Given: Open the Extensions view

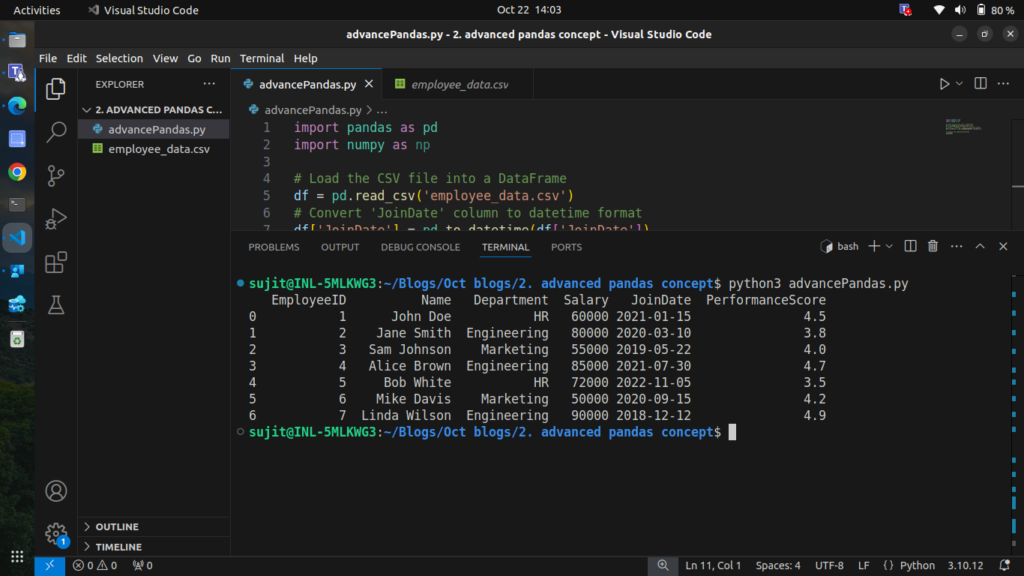Looking at the screenshot, I should [57, 262].
